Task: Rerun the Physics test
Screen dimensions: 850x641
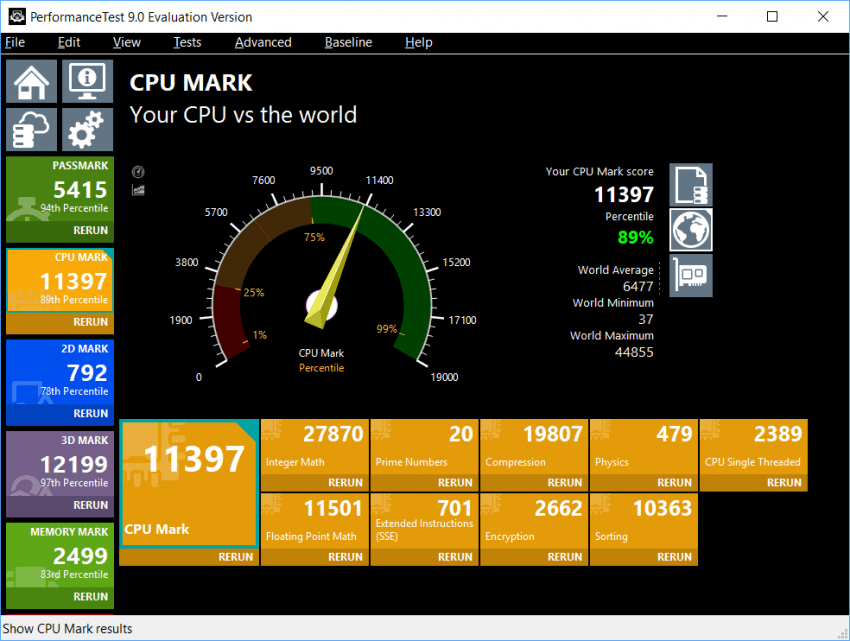Action: click(643, 483)
